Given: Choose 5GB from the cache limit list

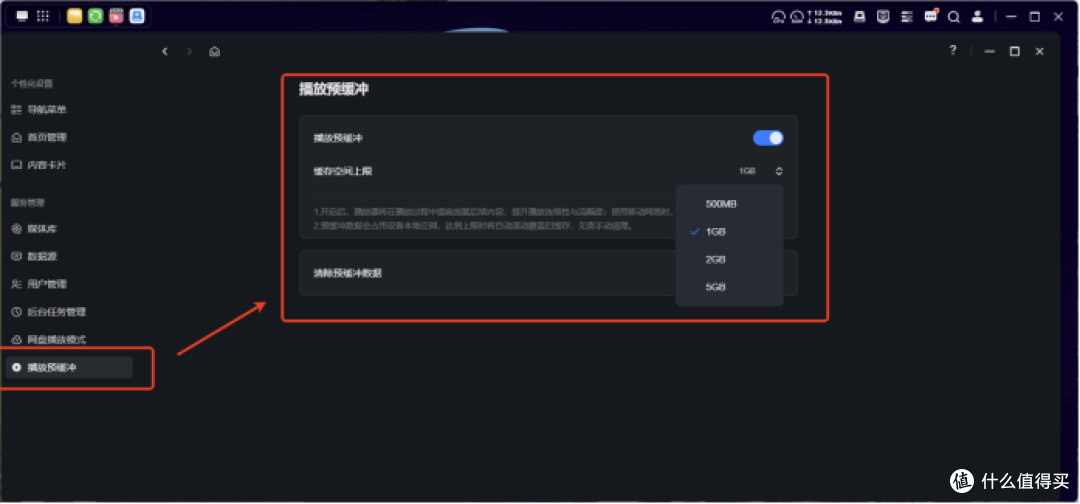Looking at the screenshot, I should click(x=729, y=287).
